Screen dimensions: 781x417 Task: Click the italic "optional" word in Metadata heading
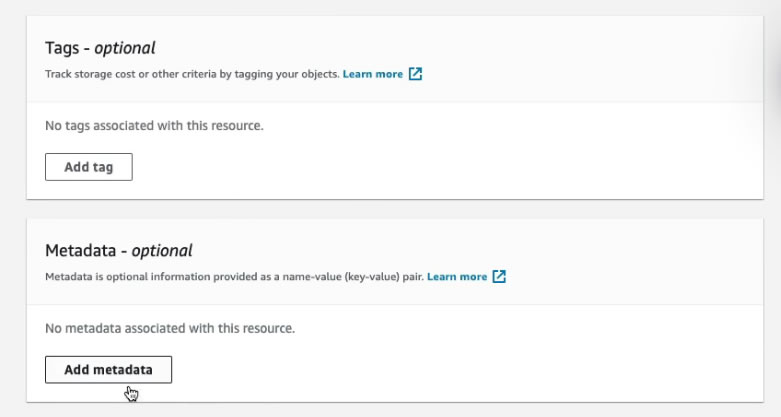tap(162, 251)
